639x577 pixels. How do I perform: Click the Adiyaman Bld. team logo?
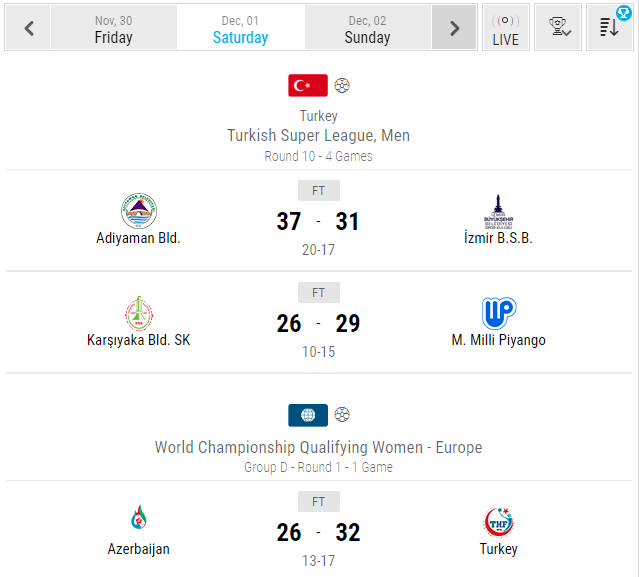coord(139,211)
